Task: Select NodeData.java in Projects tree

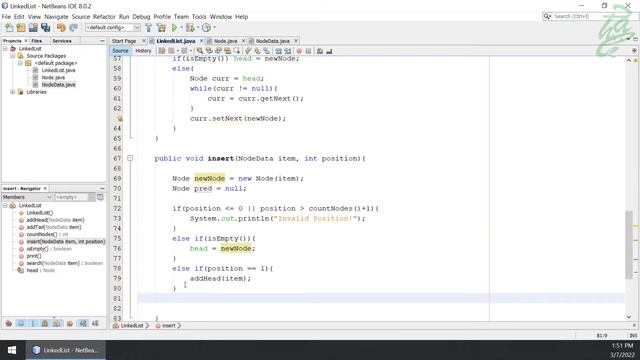Action: [58, 84]
